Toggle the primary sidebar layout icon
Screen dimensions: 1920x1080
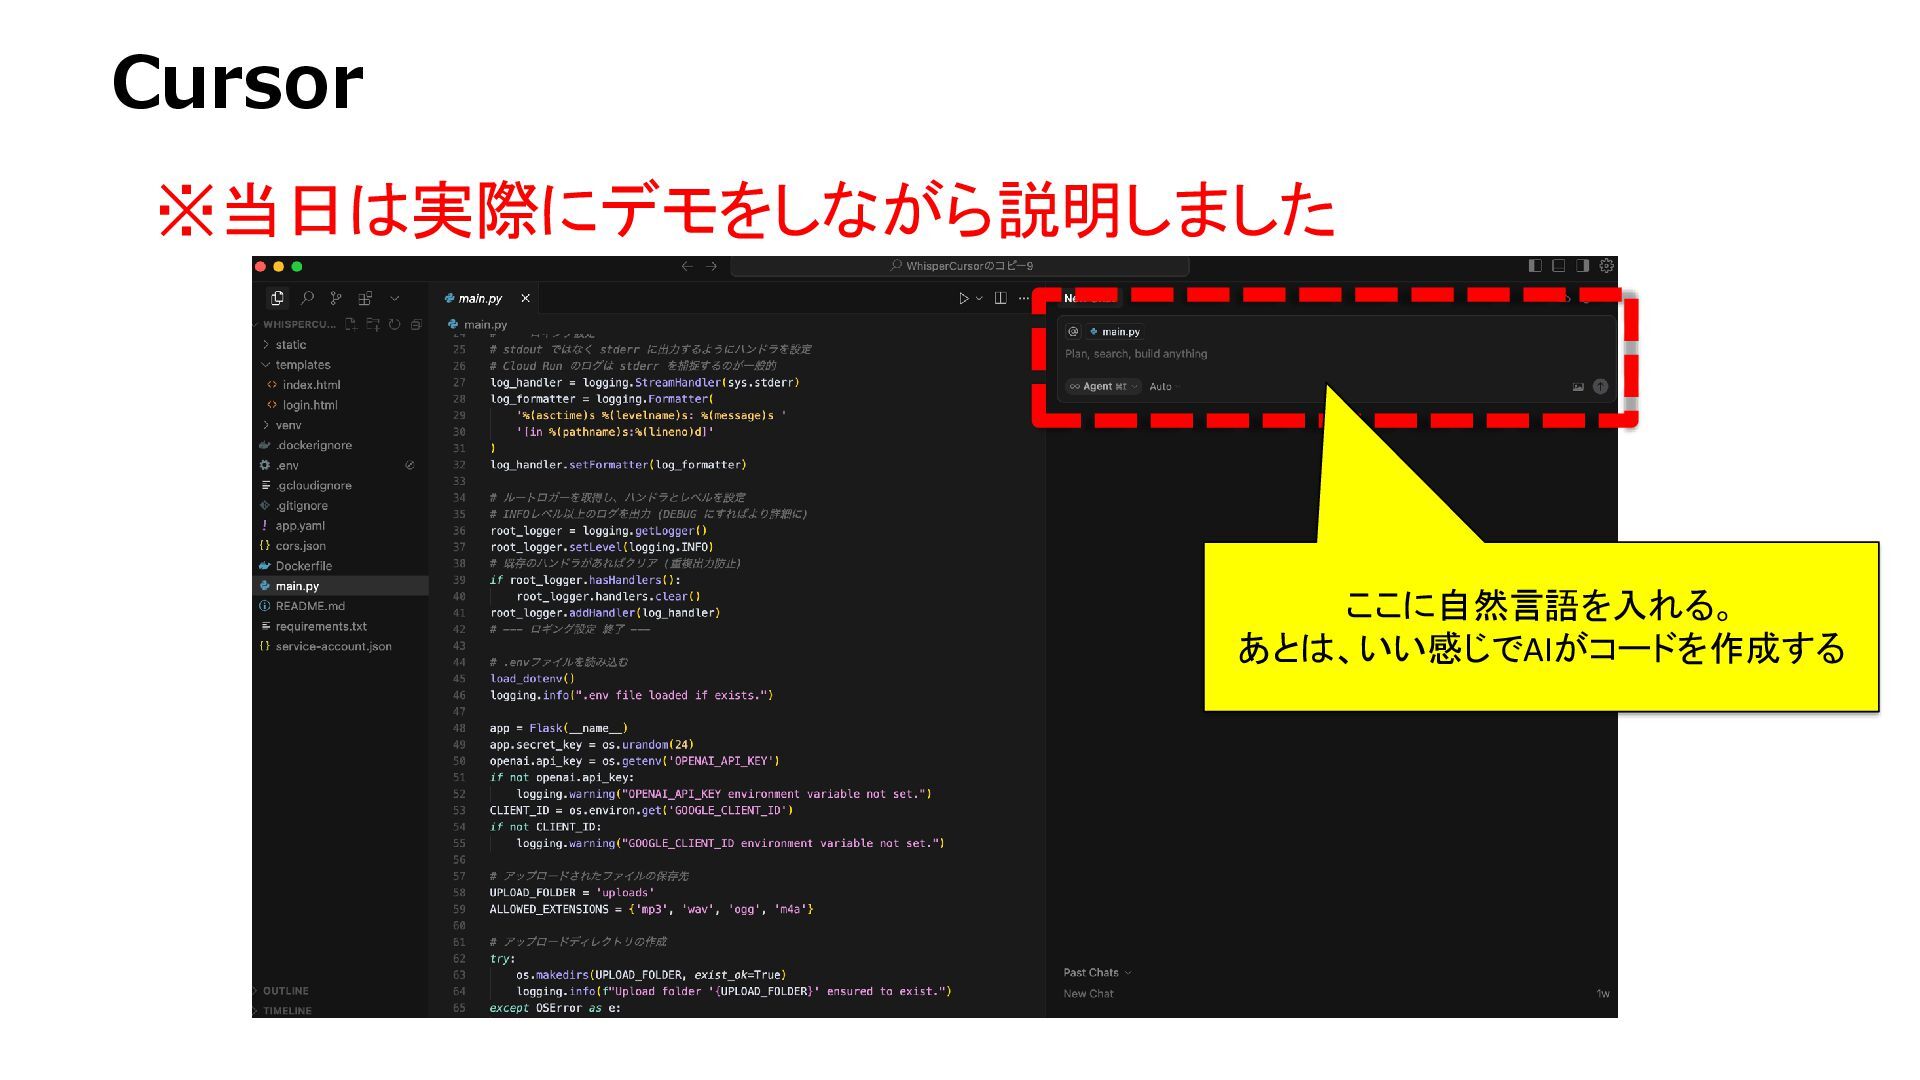pos(1535,266)
